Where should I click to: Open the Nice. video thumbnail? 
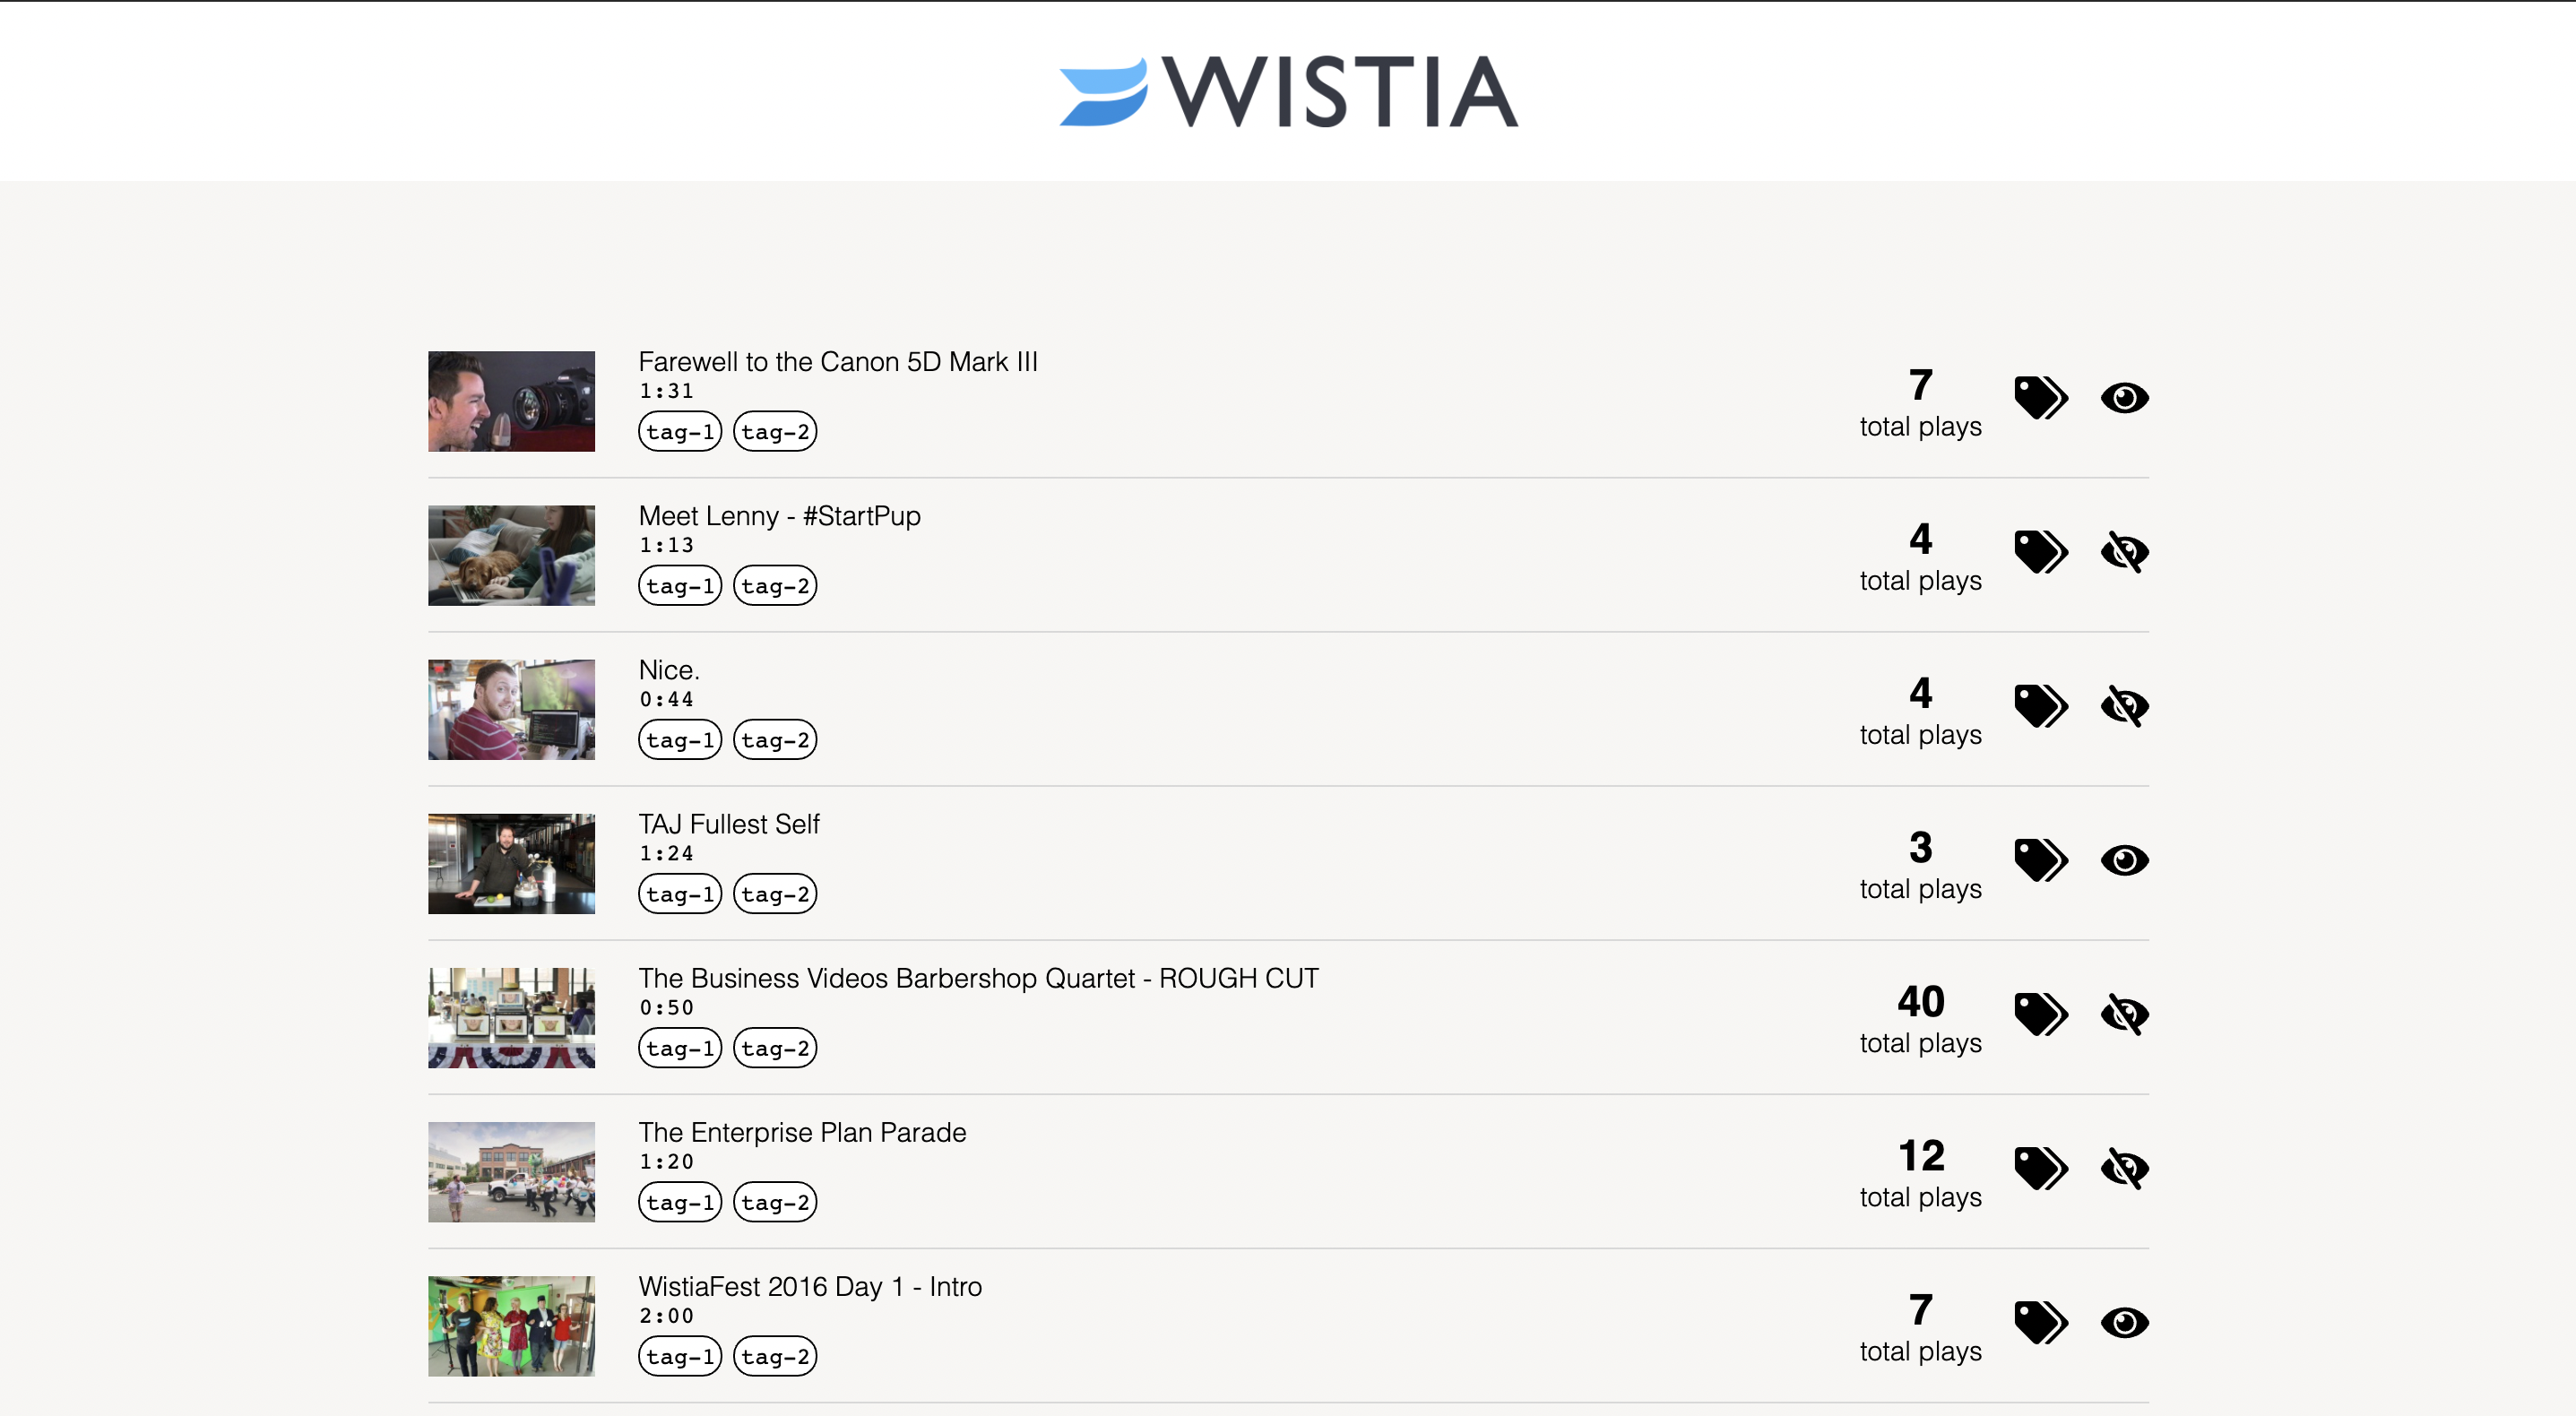click(511, 709)
